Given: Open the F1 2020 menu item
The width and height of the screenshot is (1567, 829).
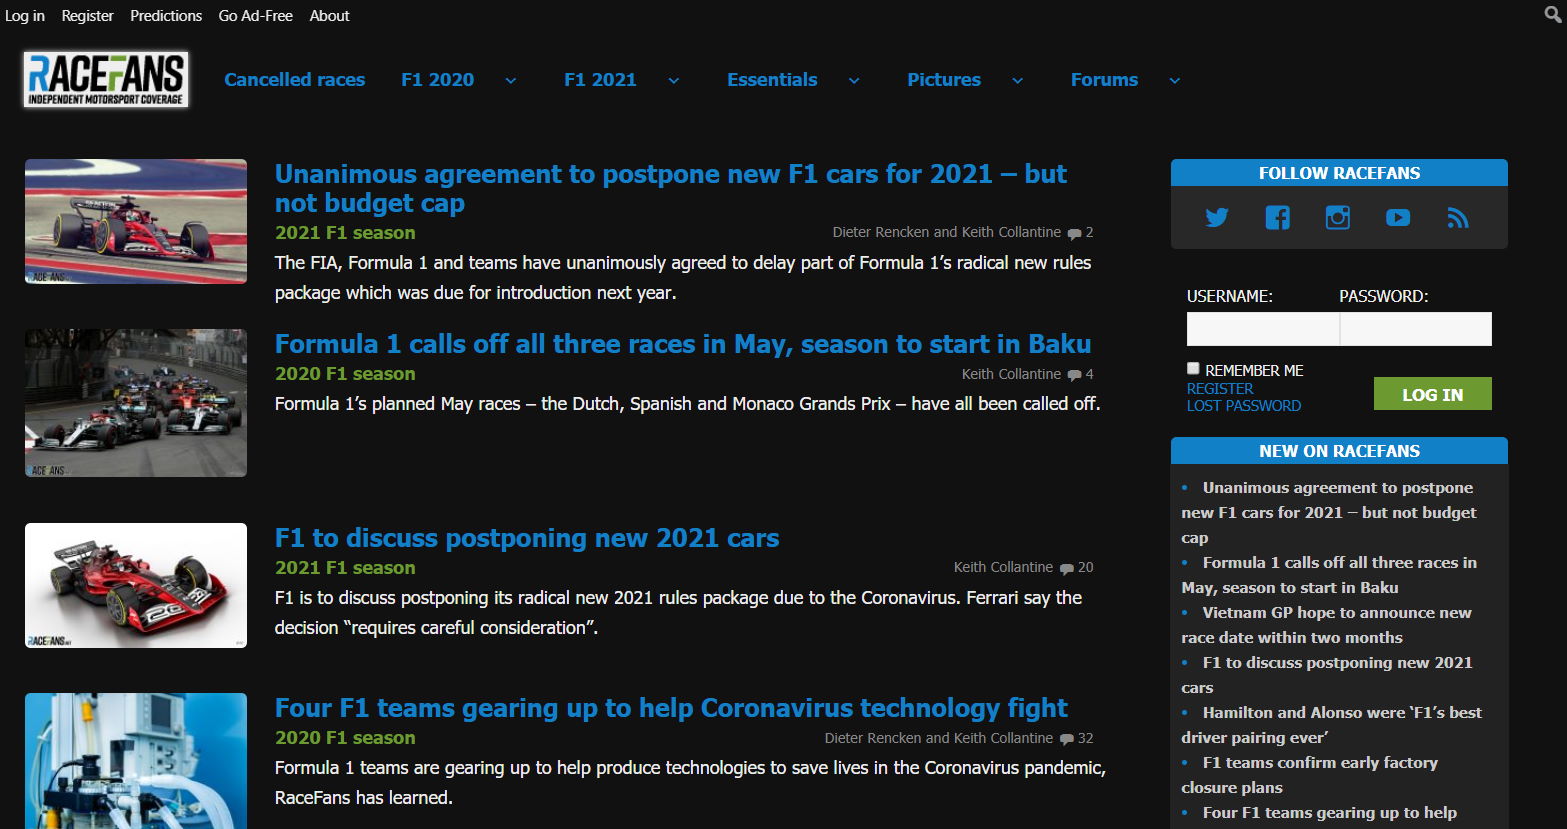Looking at the screenshot, I should 437,80.
